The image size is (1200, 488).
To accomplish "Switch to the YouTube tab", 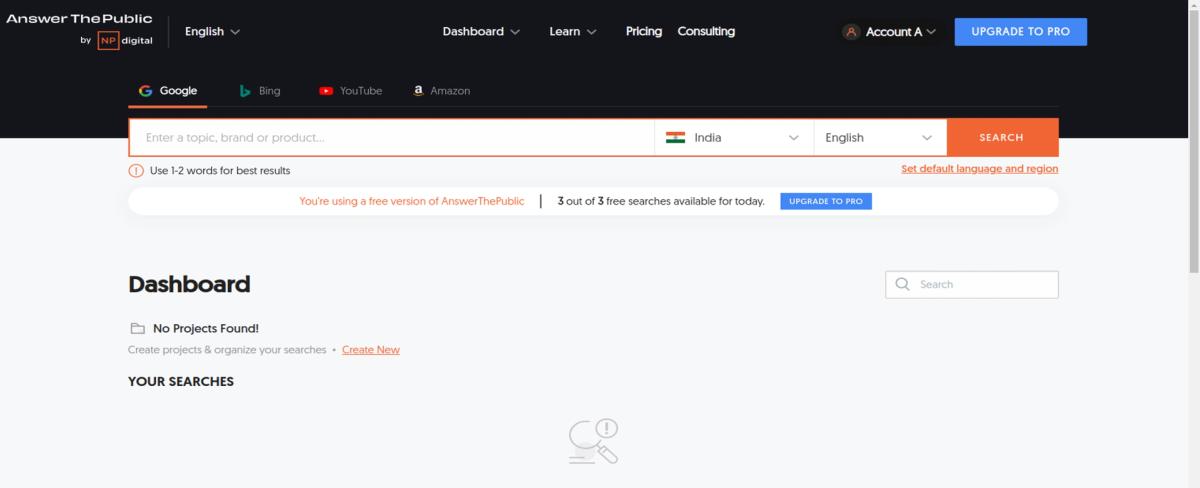I will coord(351,90).
